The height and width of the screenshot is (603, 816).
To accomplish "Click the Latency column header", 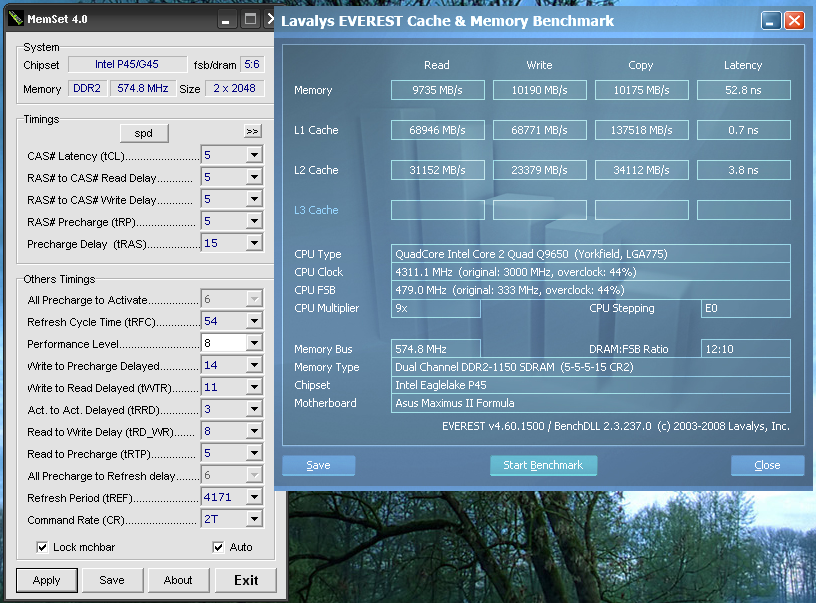I will (743, 65).
